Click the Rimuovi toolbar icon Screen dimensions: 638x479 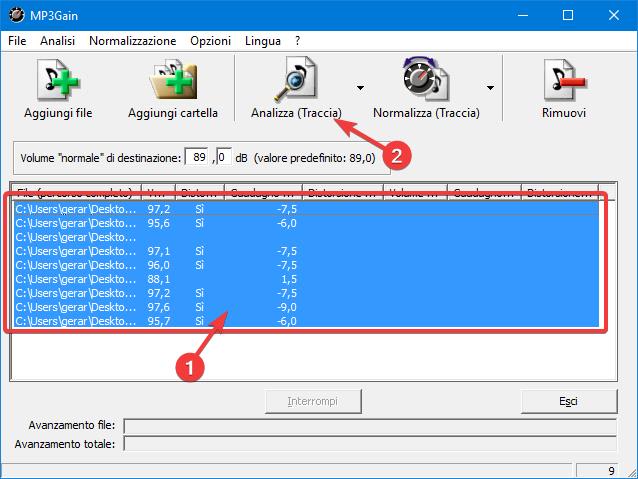564,80
